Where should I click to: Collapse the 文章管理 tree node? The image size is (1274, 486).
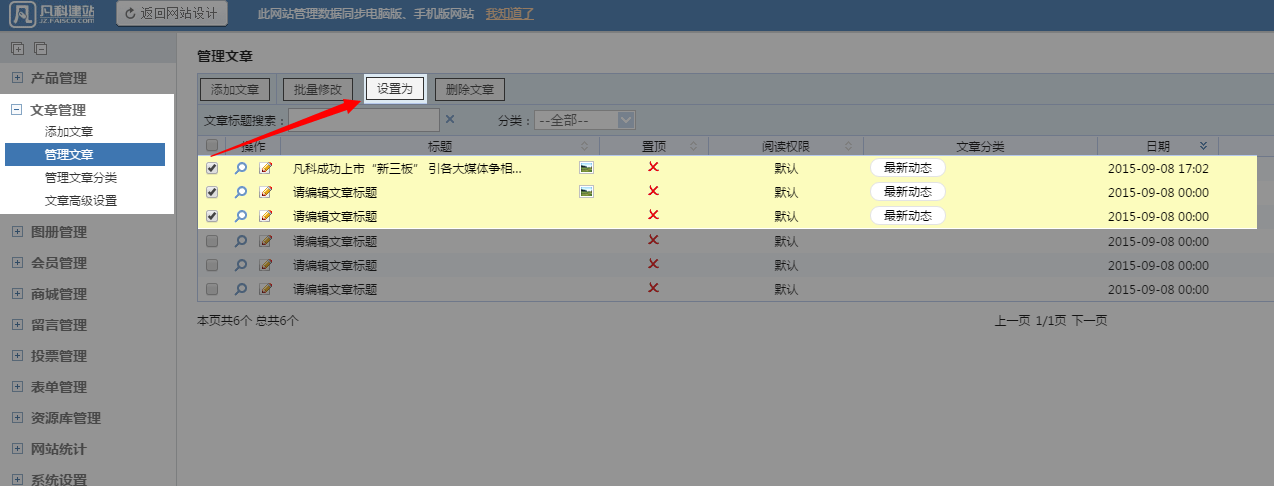tap(16, 110)
